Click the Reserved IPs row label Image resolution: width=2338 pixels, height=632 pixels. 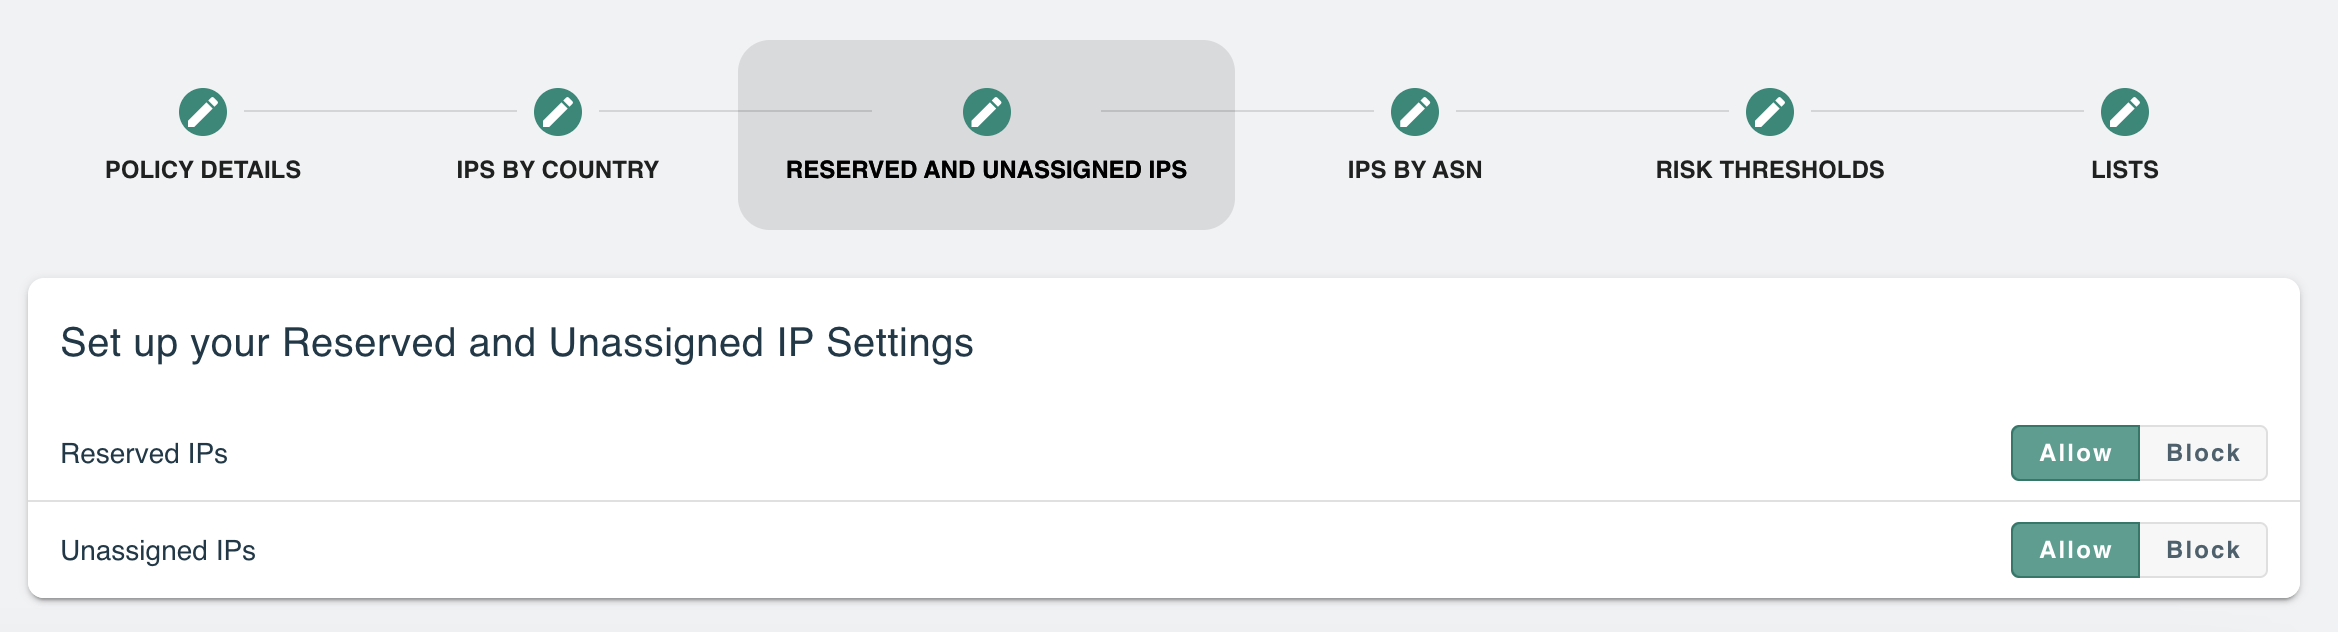click(x=144, y=454)
